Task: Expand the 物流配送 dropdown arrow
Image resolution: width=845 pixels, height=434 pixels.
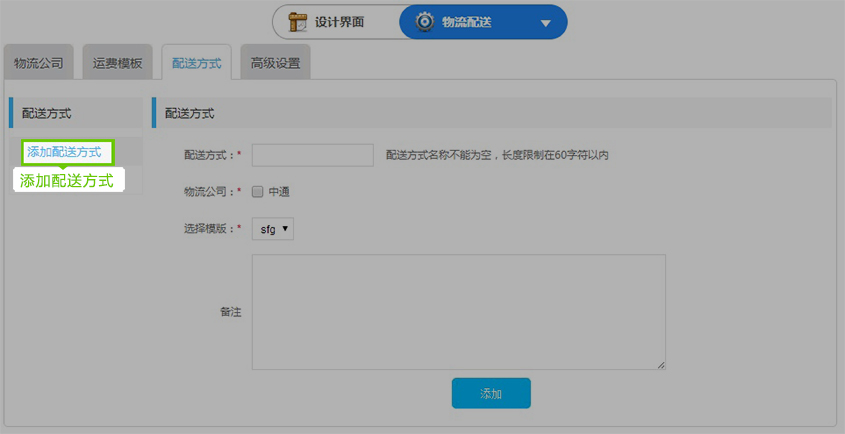Action: 545,23
